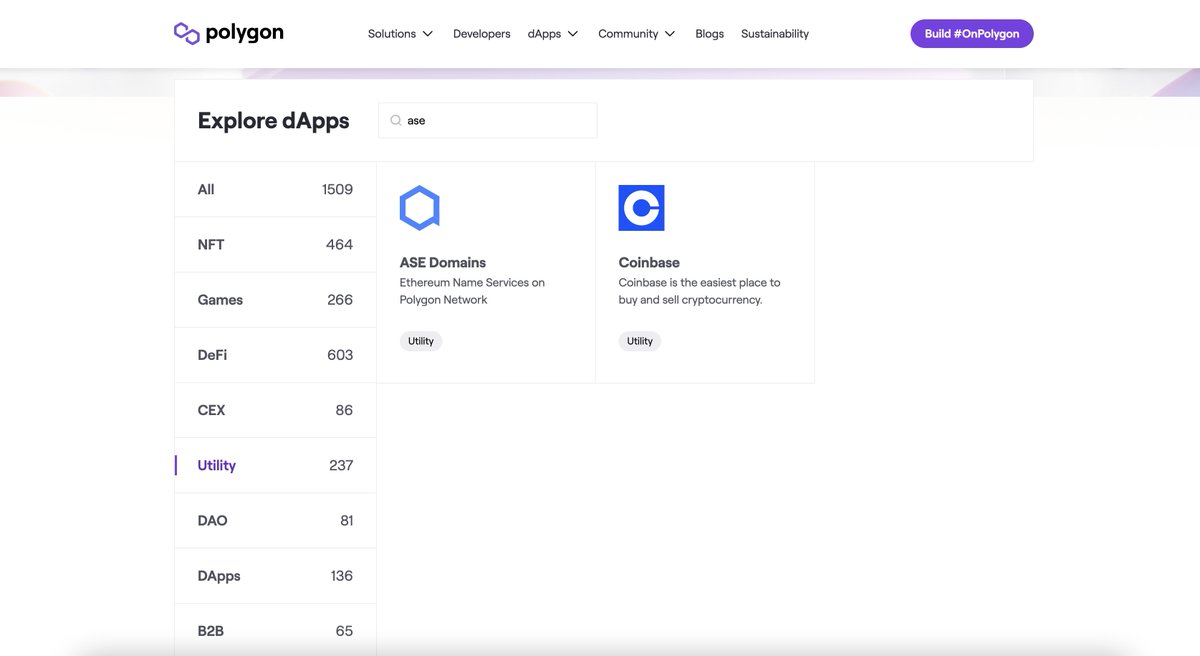The width and height of the screenshot is (1200, 656).
Task: Filter by DeFi category
Action: pyautogui.click(x=275, y=355)
